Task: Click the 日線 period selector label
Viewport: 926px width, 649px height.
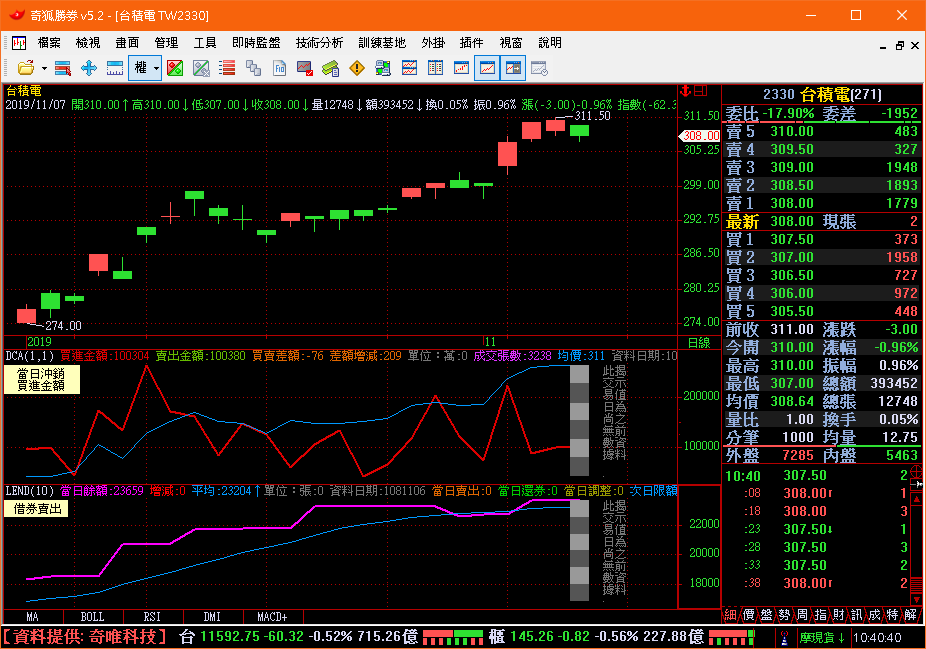Action: (699, 343)
